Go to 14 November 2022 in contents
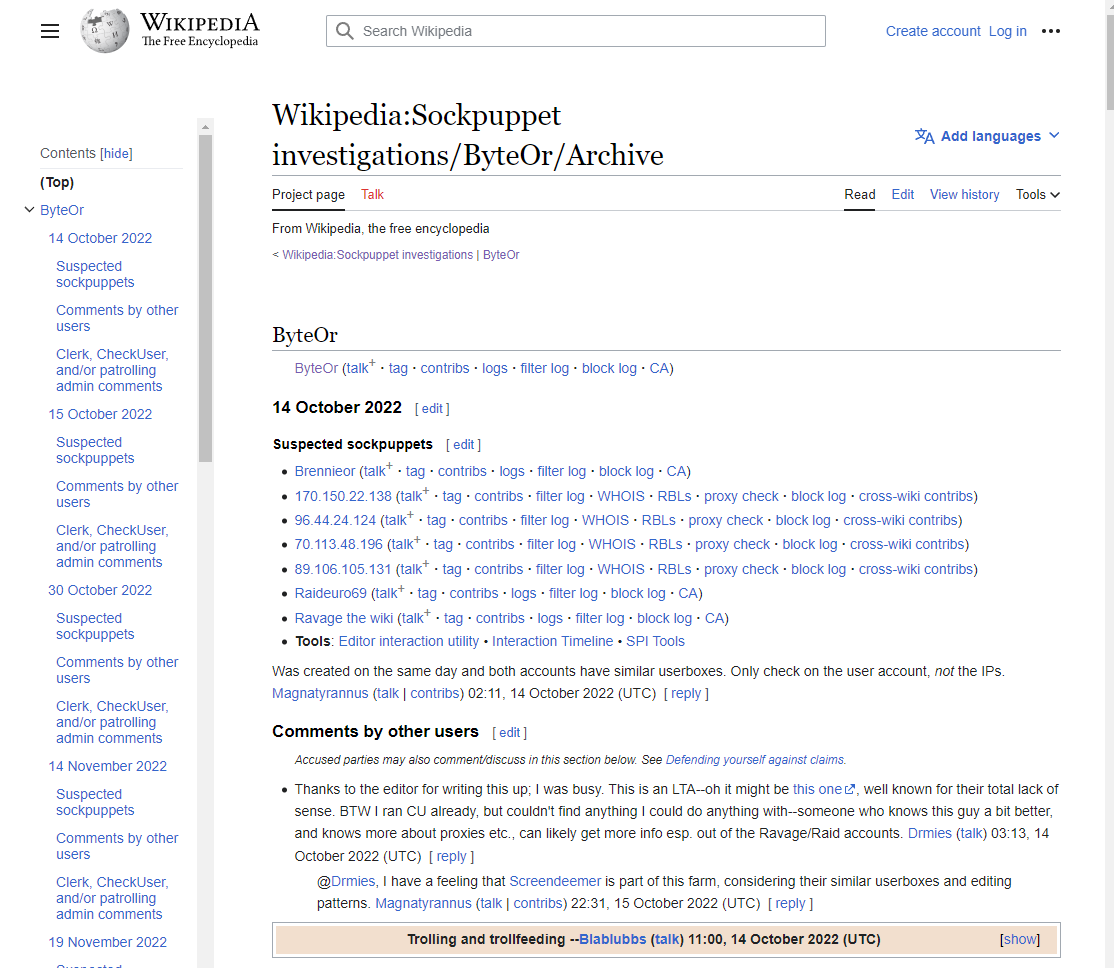Screen dimensions: 1114x968 point(107,766)
